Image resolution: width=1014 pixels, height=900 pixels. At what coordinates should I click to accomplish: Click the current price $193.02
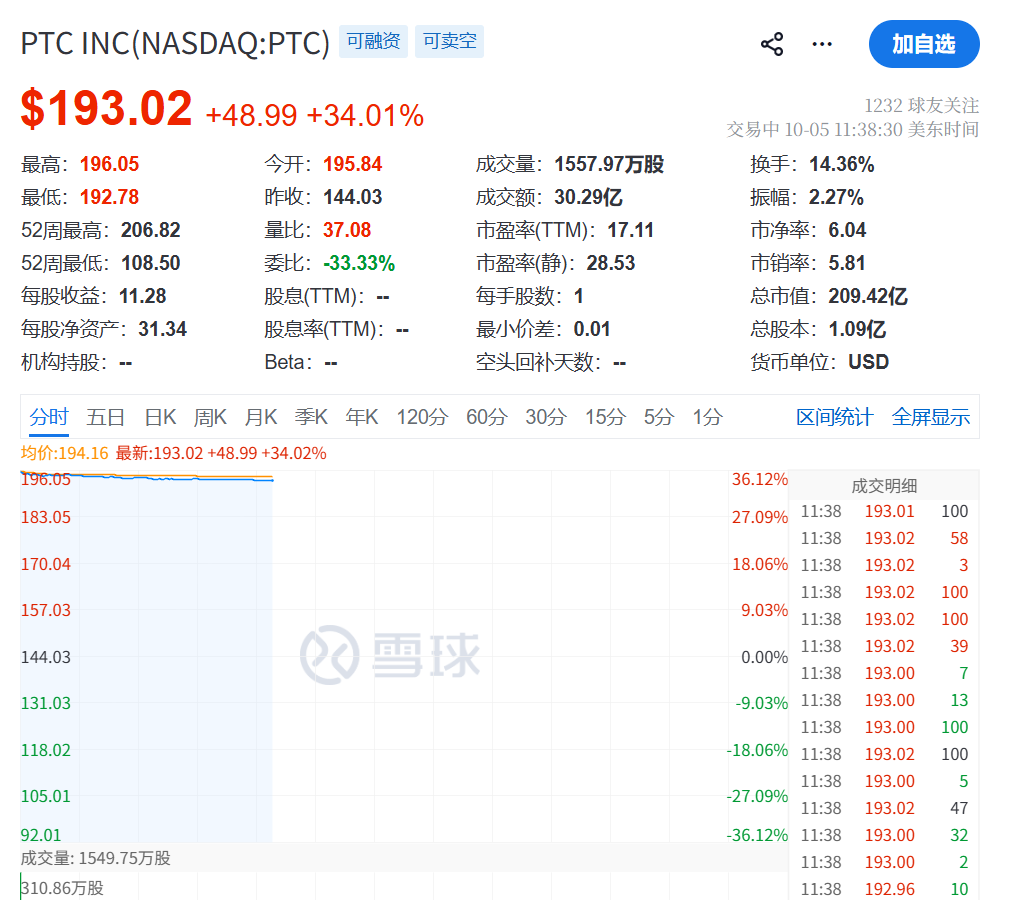(107, 108)
